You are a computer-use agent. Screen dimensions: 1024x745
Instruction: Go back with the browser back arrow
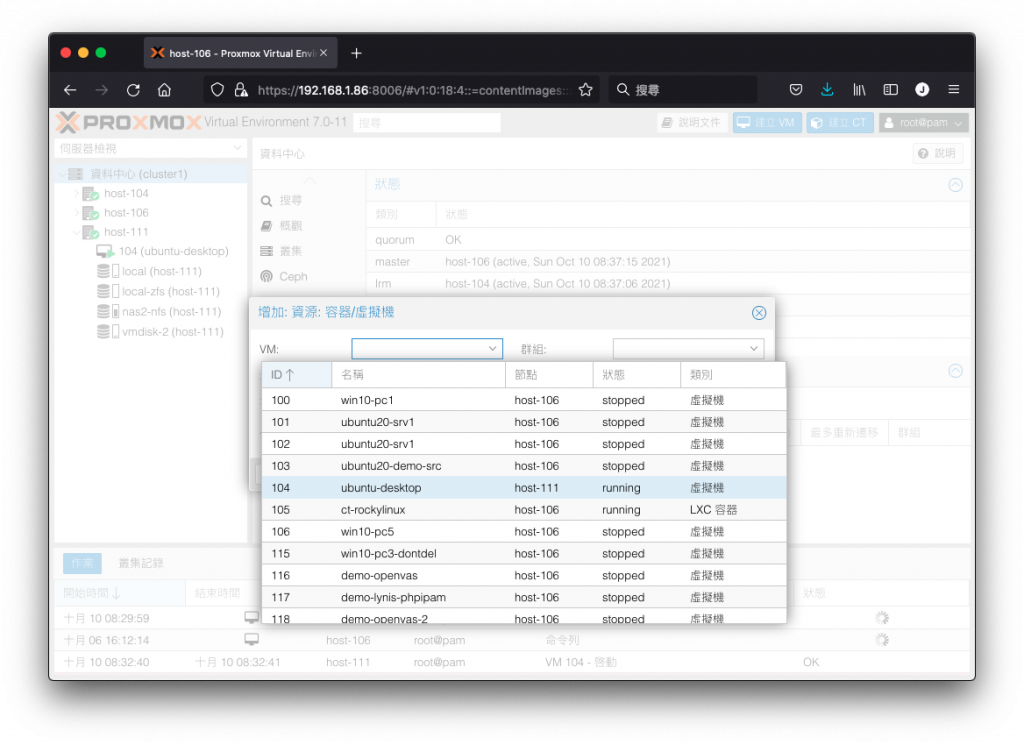click(x=70, y=90)
